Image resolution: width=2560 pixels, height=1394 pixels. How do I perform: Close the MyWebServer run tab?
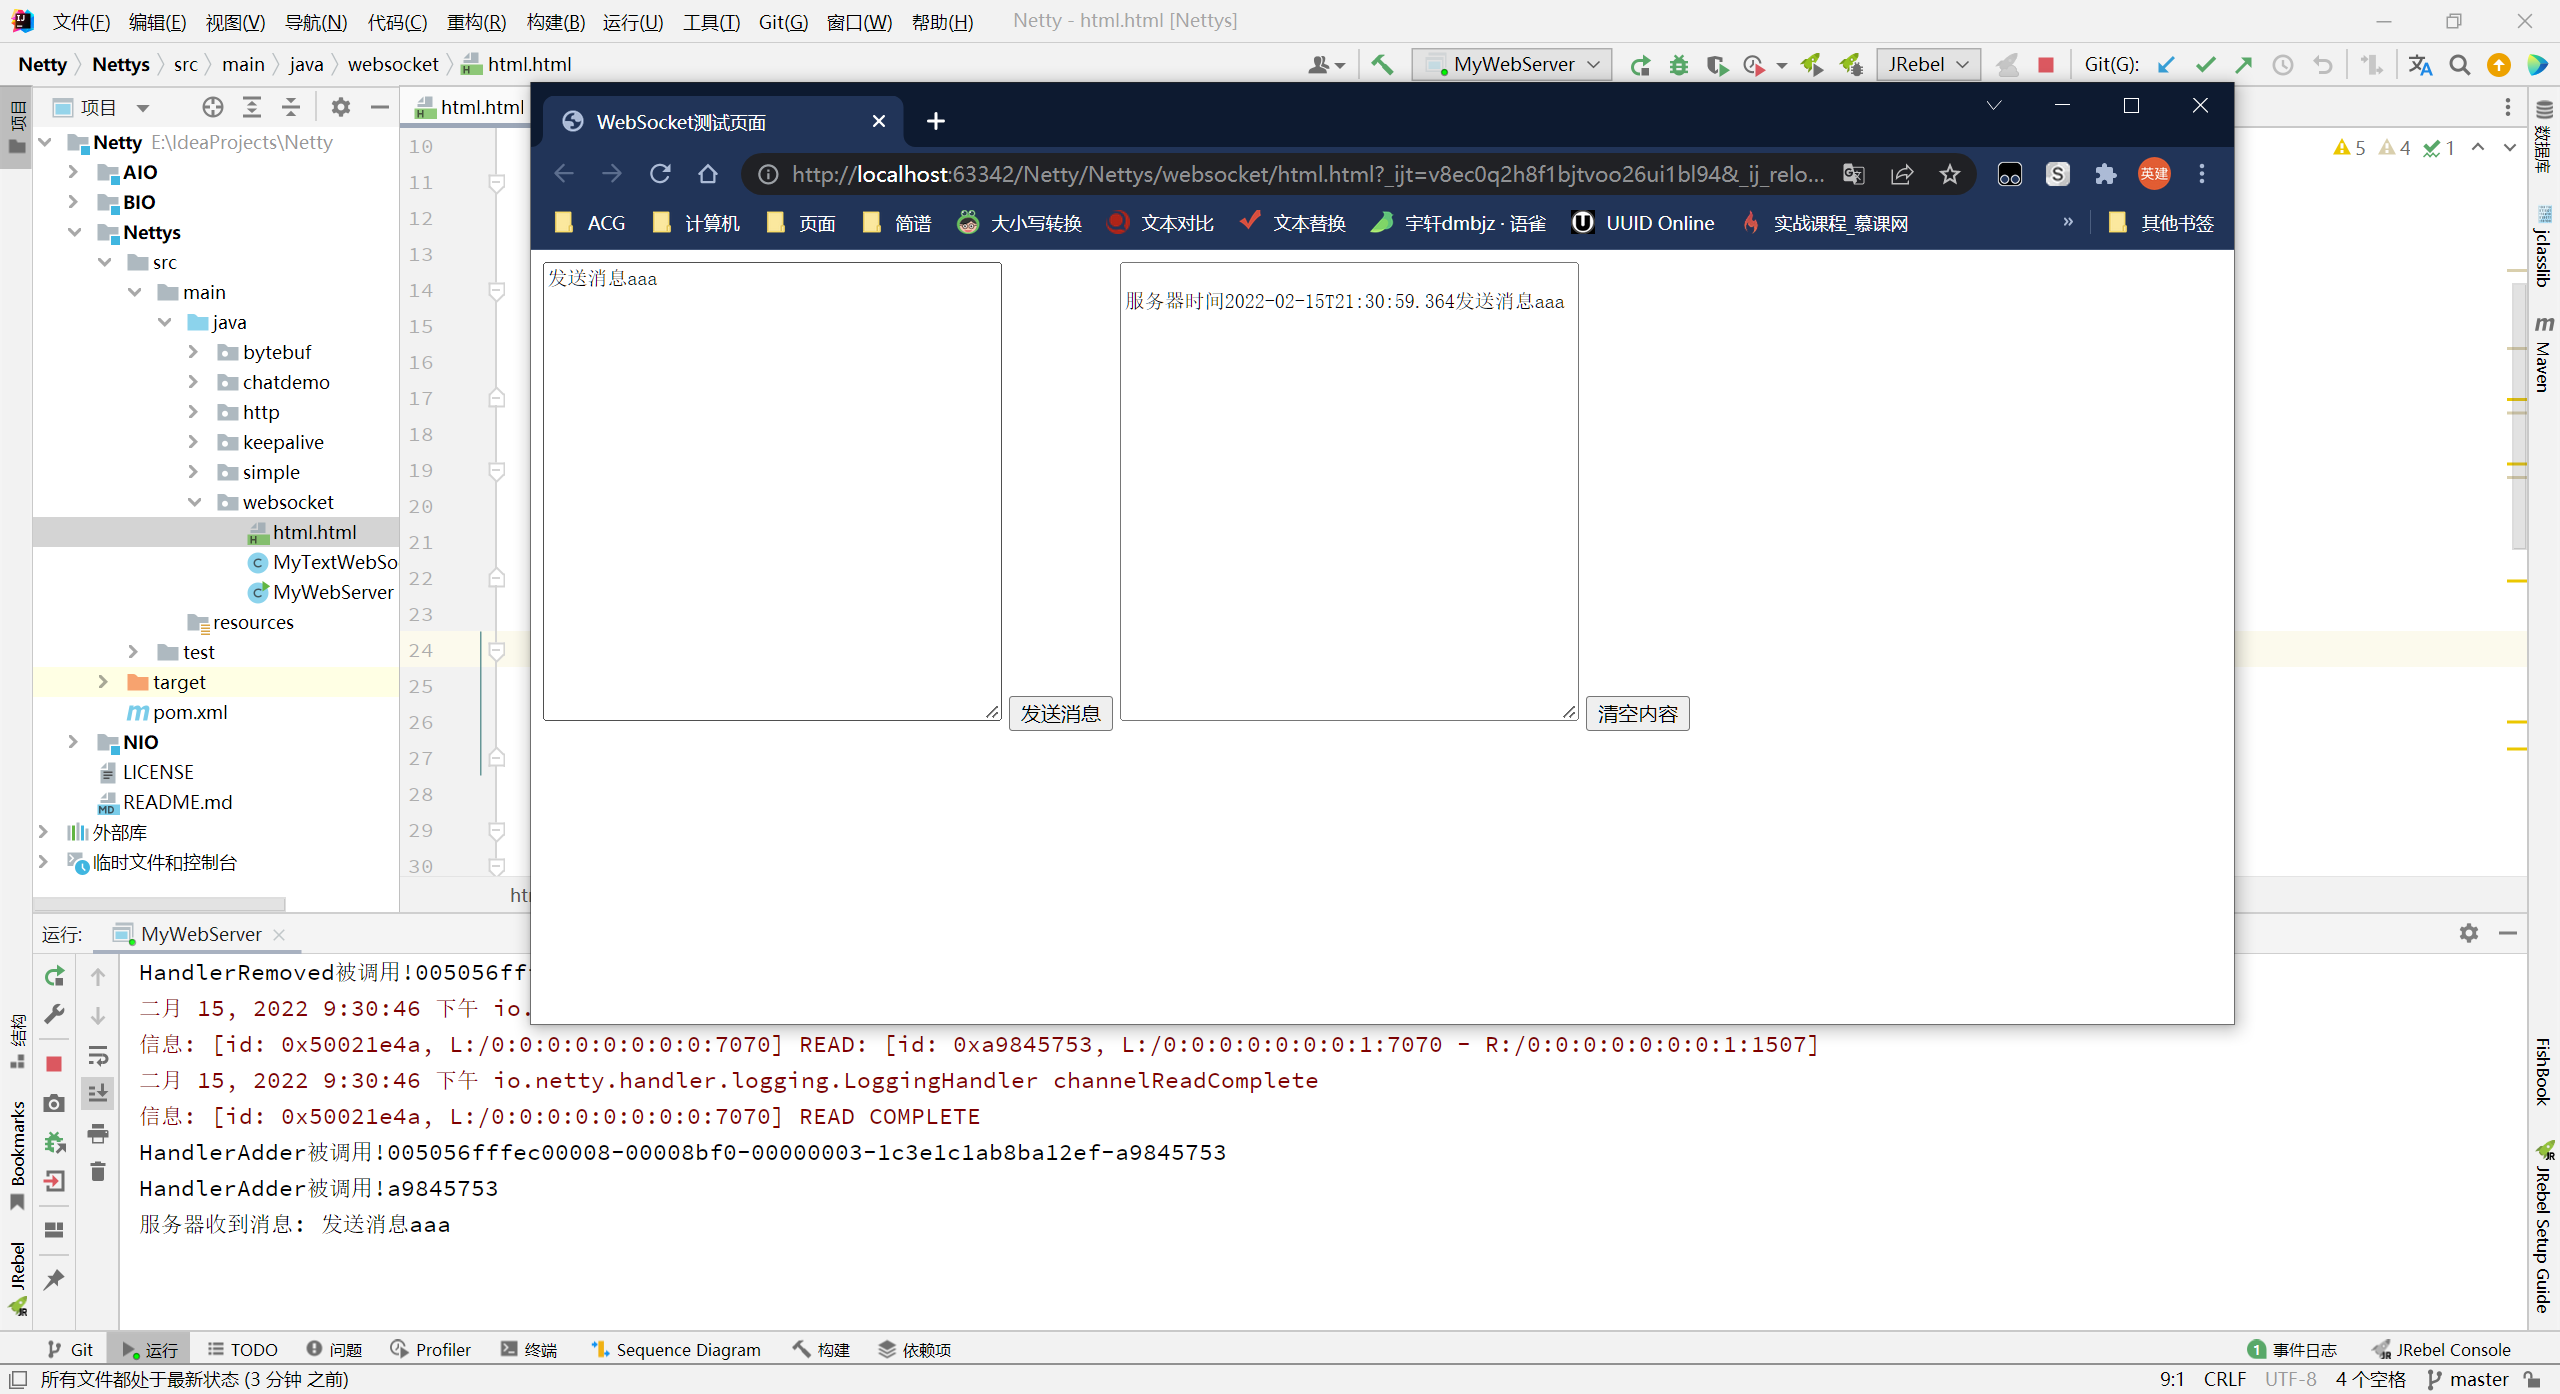coord(279,934)
